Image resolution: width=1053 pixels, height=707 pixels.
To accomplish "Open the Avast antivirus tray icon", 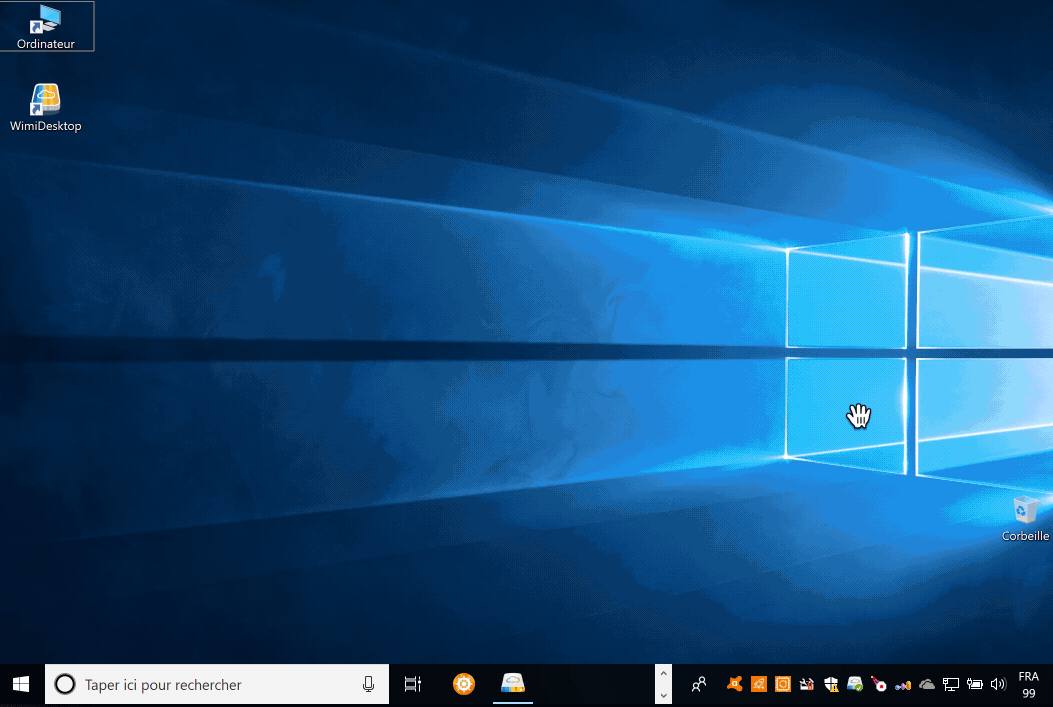I will coord(735,684).
